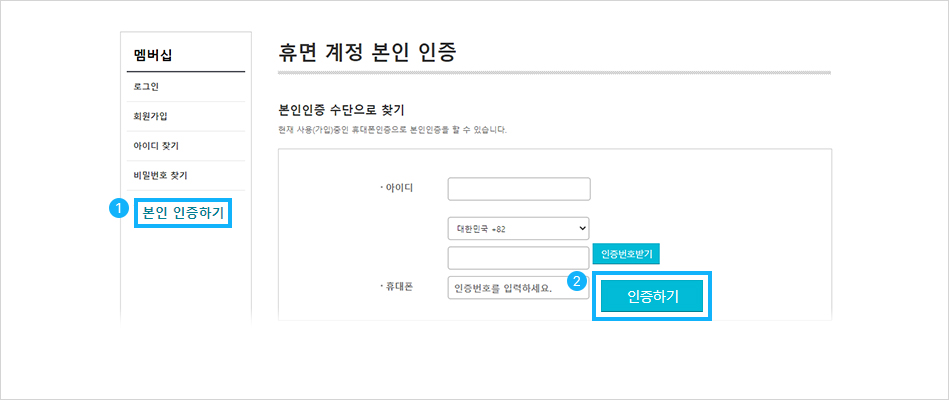Select 아이디 찾기 in the sidebar

click(x=156, y=146)
